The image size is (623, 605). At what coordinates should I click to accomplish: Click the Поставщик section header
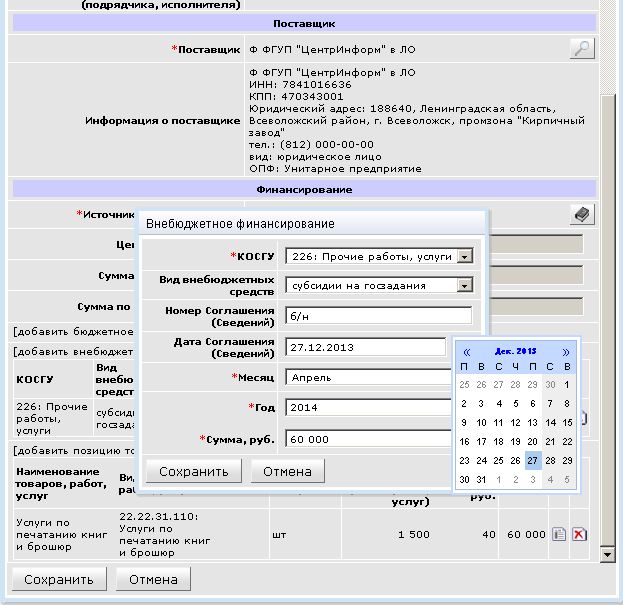304,23
